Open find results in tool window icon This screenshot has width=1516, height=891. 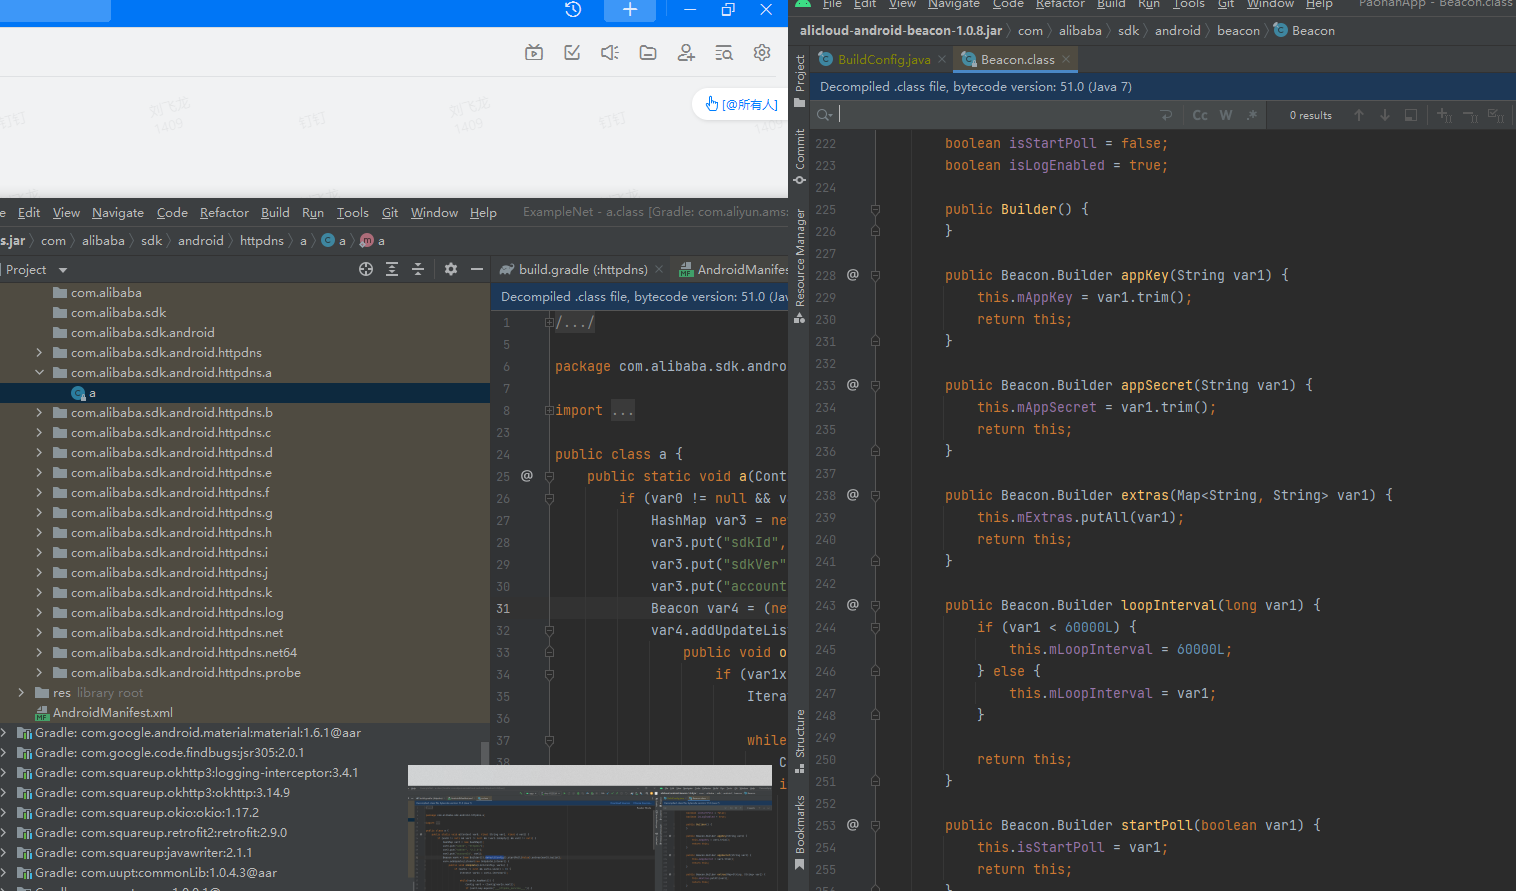click(1411, 115)
